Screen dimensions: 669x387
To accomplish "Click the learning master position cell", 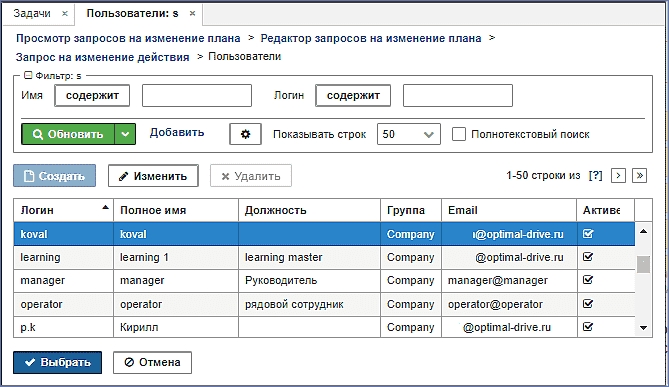I will pos(309,257).
